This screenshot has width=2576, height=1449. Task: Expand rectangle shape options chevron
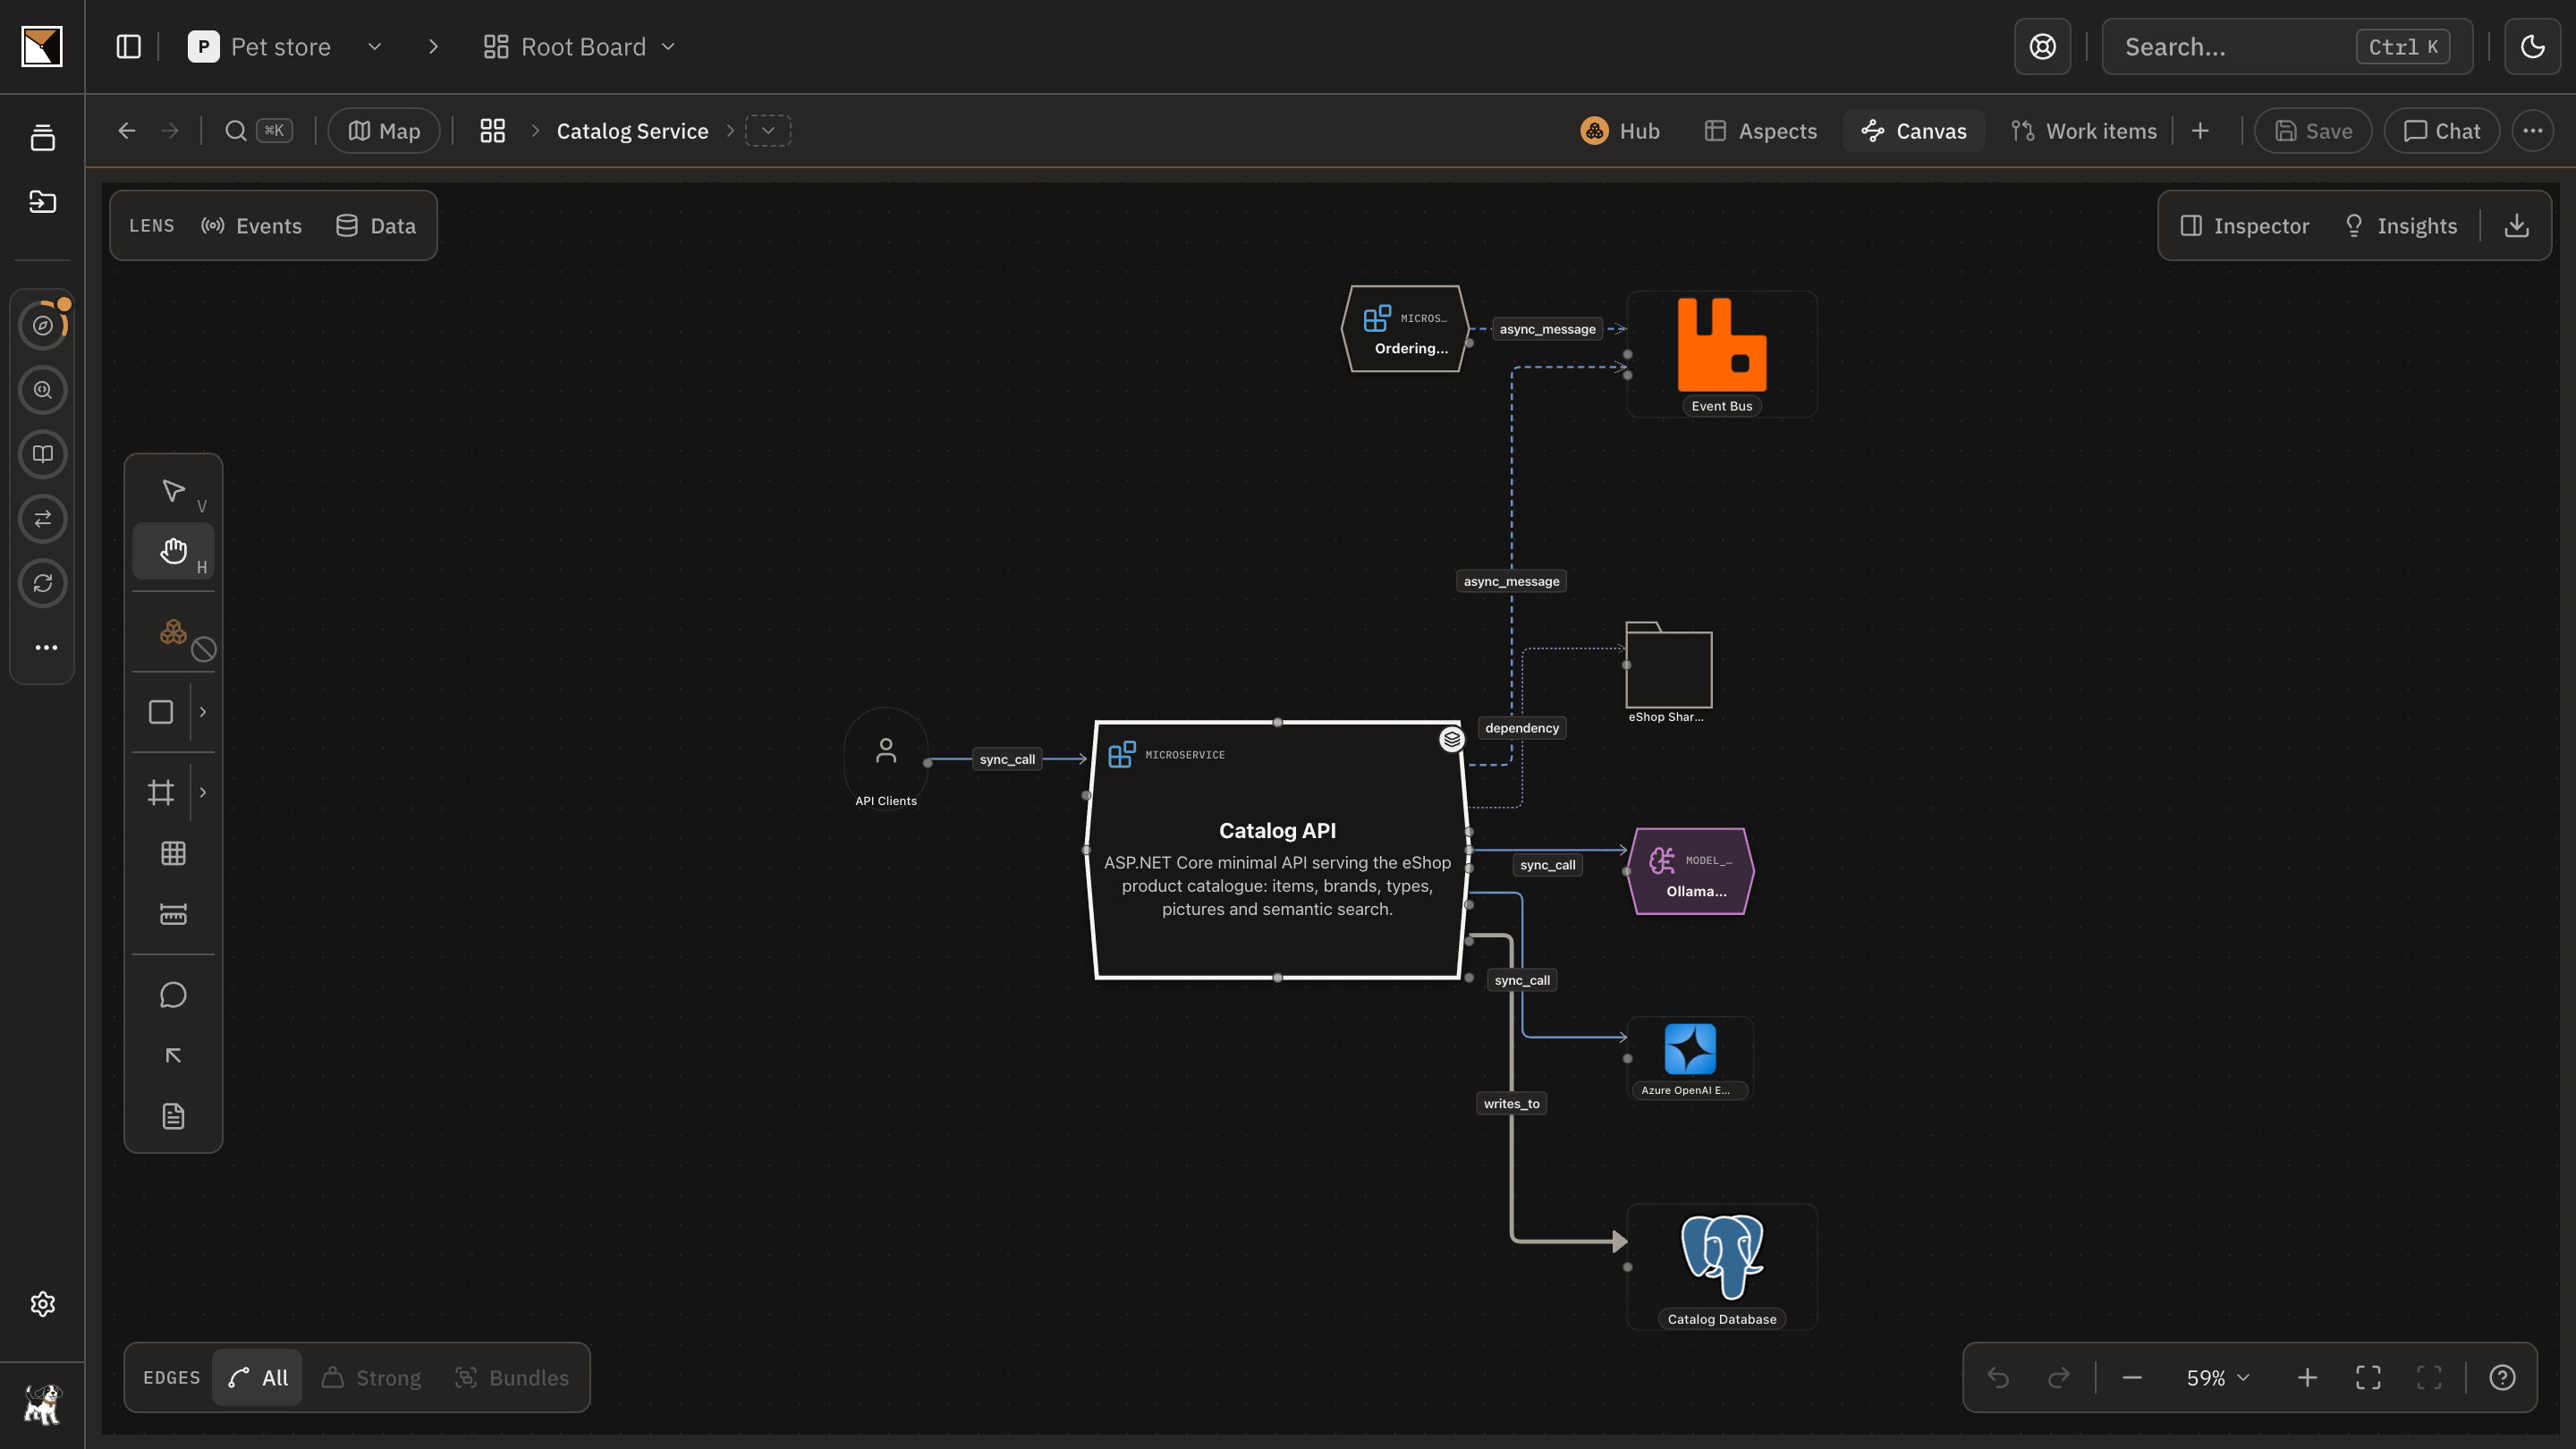click(203, 711)
